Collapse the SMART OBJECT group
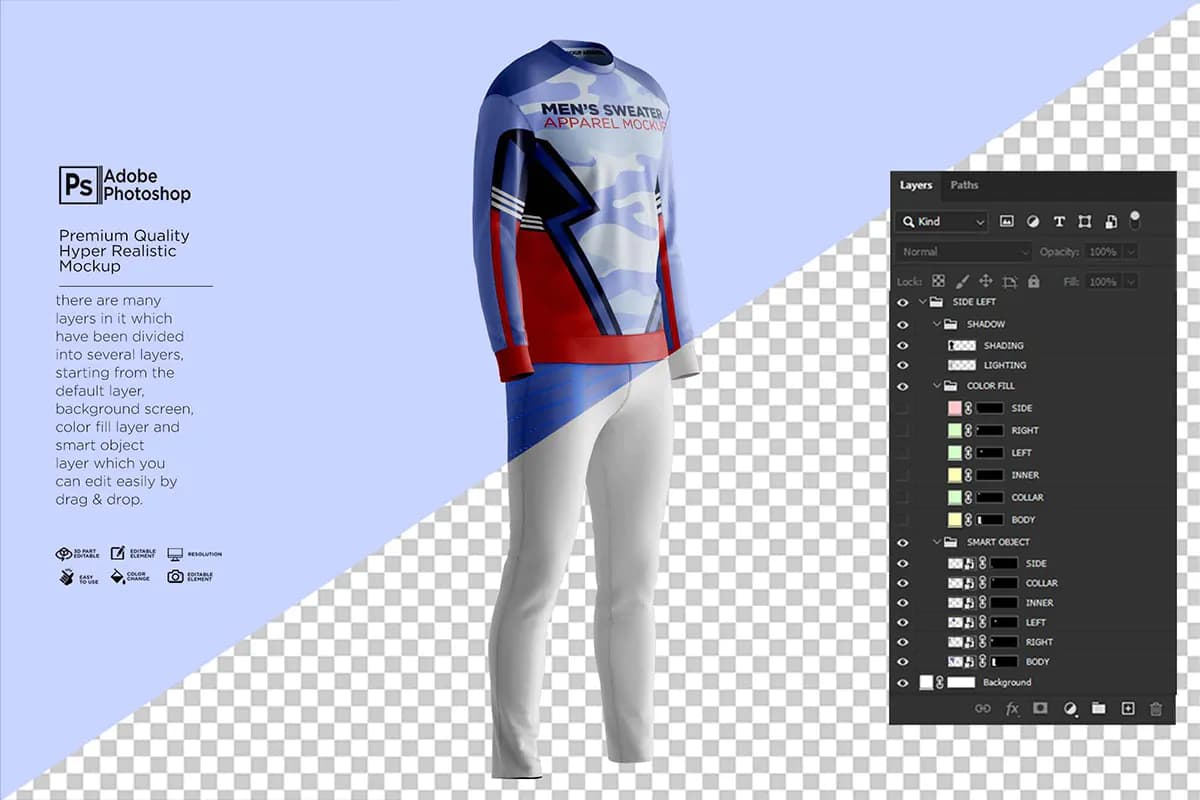Screen dimensions: 1200x800 (x=937, y=542)
